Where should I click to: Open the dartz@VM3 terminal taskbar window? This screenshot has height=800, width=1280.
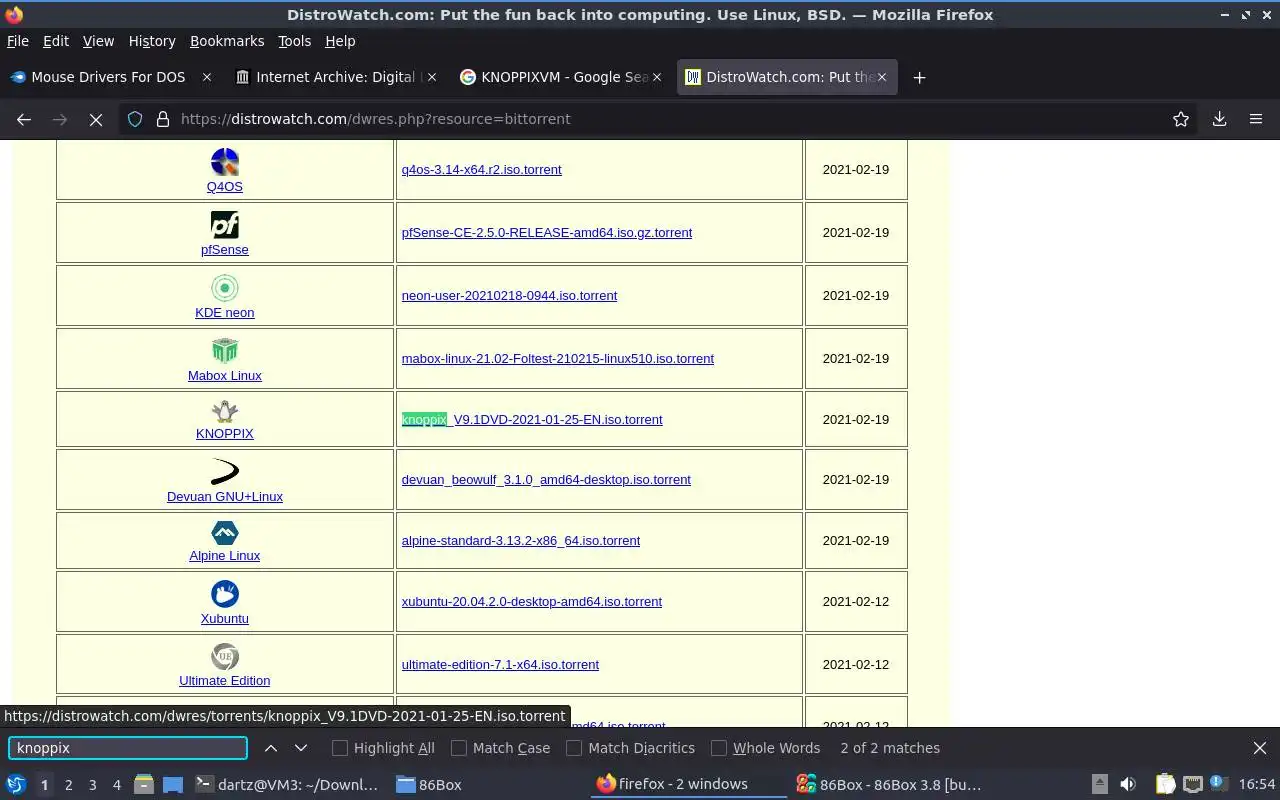click(287, 785)
